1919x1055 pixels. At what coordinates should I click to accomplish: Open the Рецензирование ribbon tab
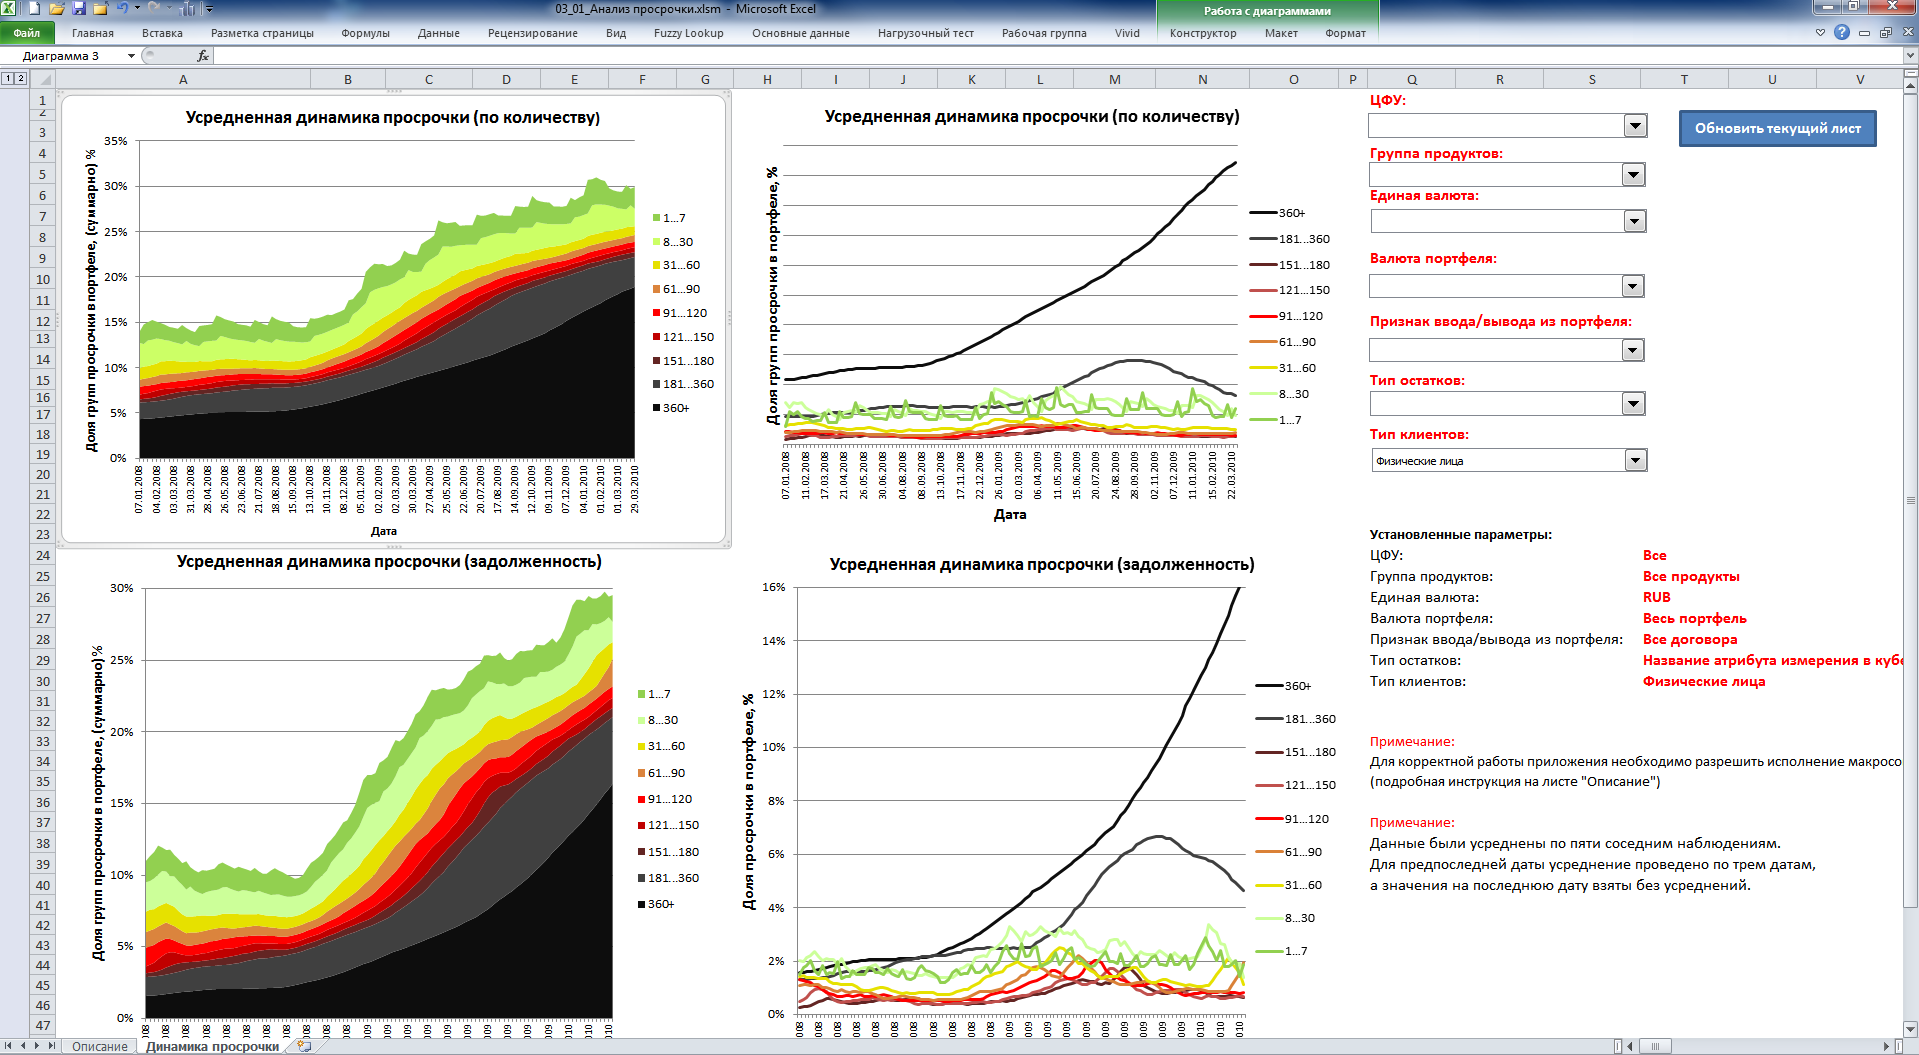coord(532,33)
